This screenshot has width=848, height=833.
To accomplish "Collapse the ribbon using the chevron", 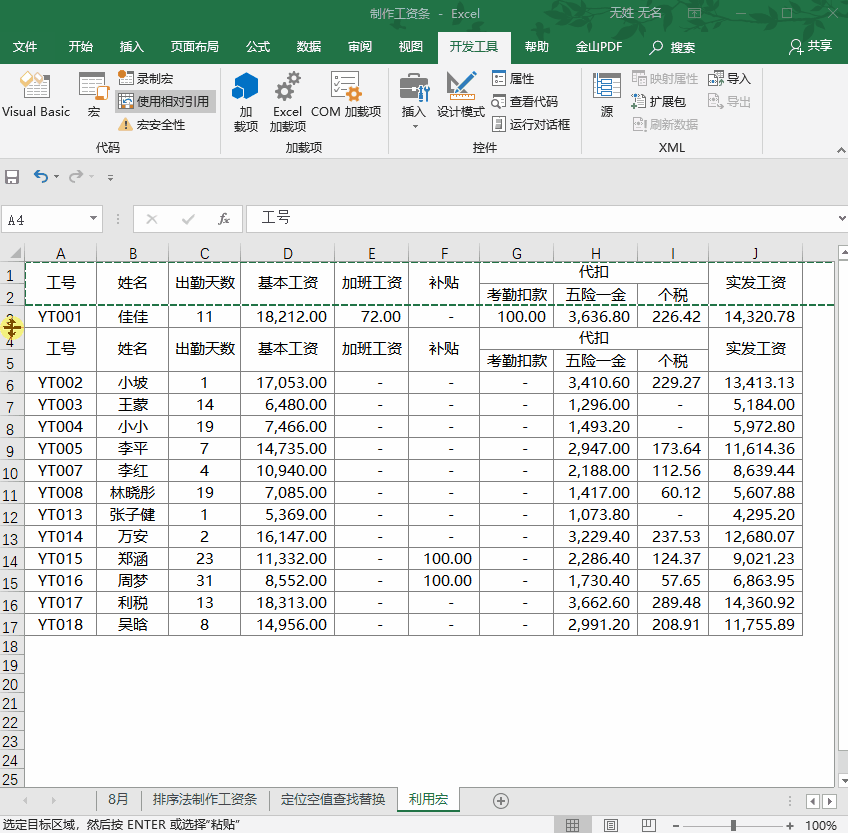I will pyautogui.click(x=841, y=150).
